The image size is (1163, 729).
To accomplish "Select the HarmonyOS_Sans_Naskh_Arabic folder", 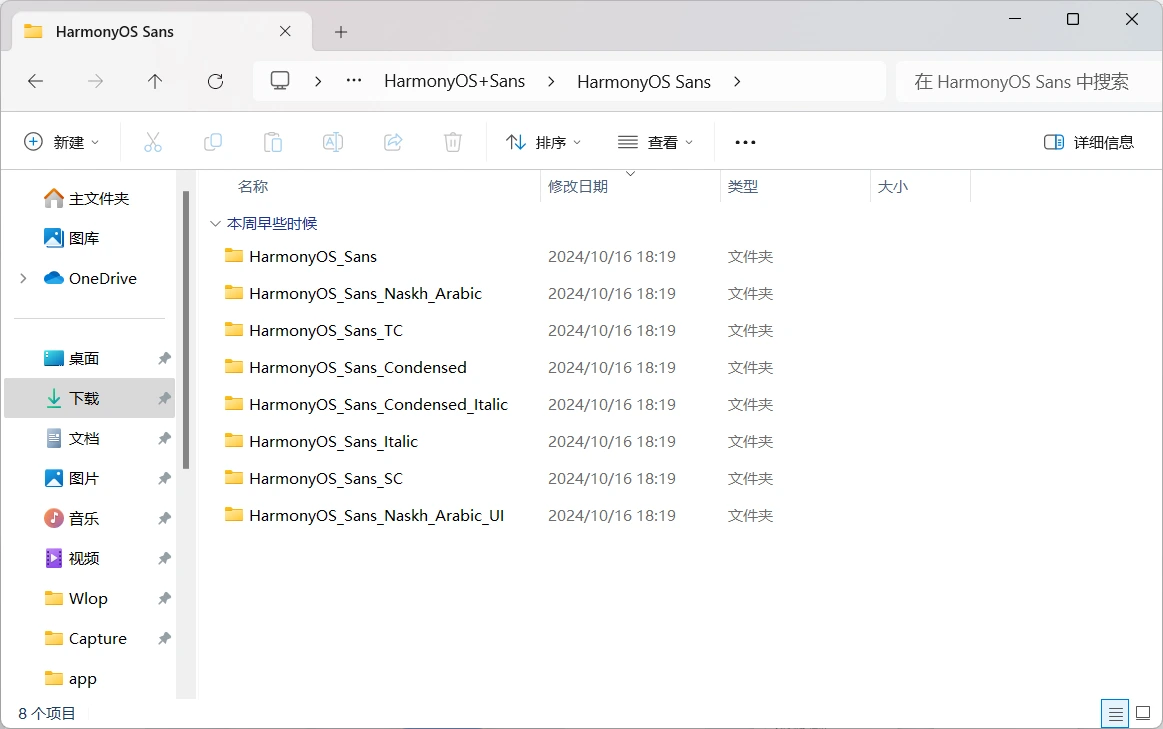I will click(365, 294).
